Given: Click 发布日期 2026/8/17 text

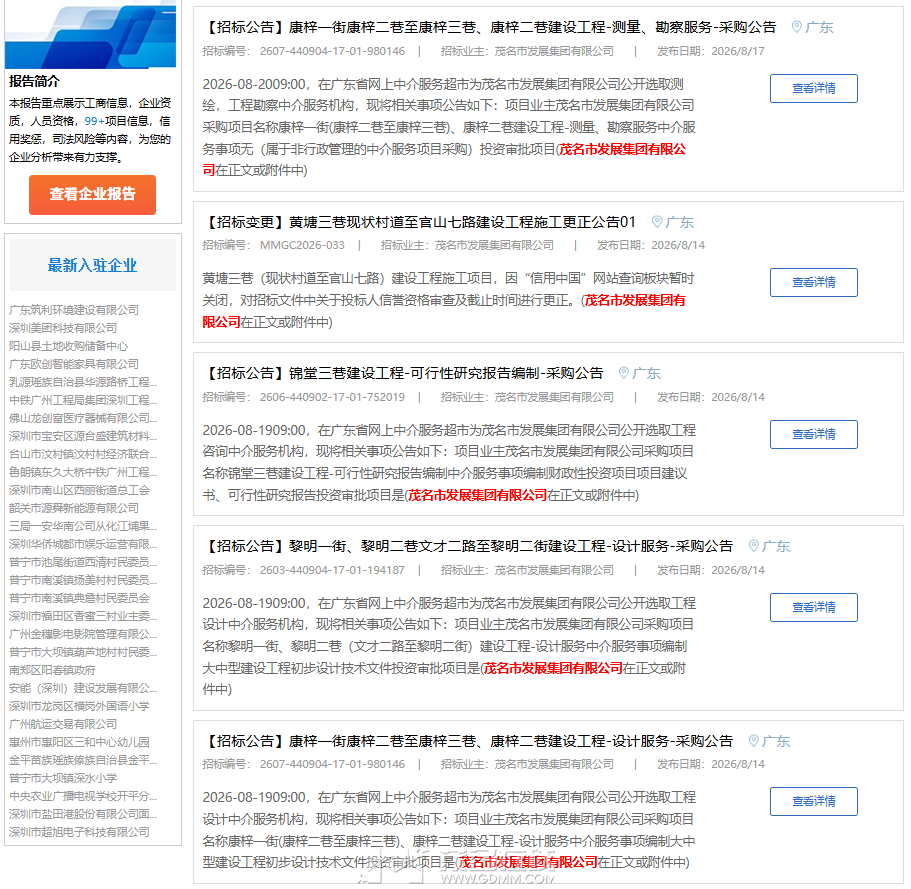Looking at the screenshot, I should (711, 51).
